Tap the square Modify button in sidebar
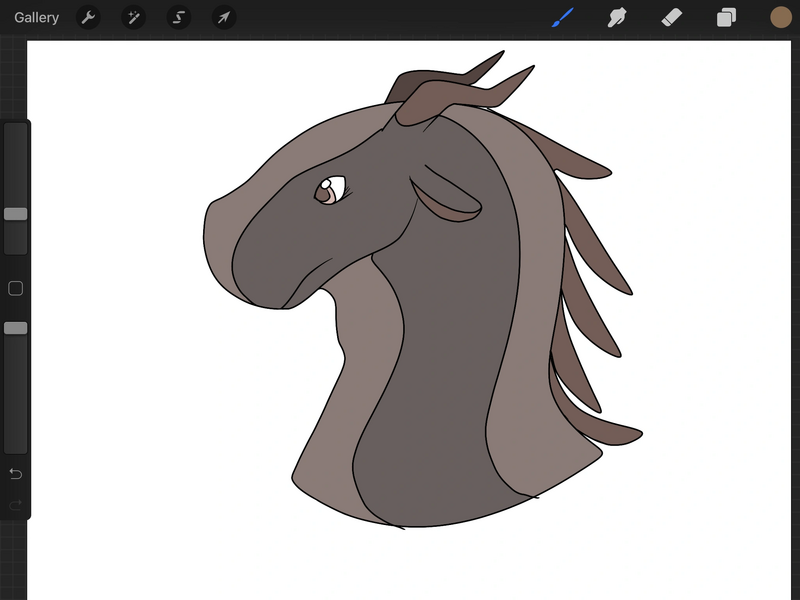Viewport: 800px width, 600px height. (x=16, y=289)
